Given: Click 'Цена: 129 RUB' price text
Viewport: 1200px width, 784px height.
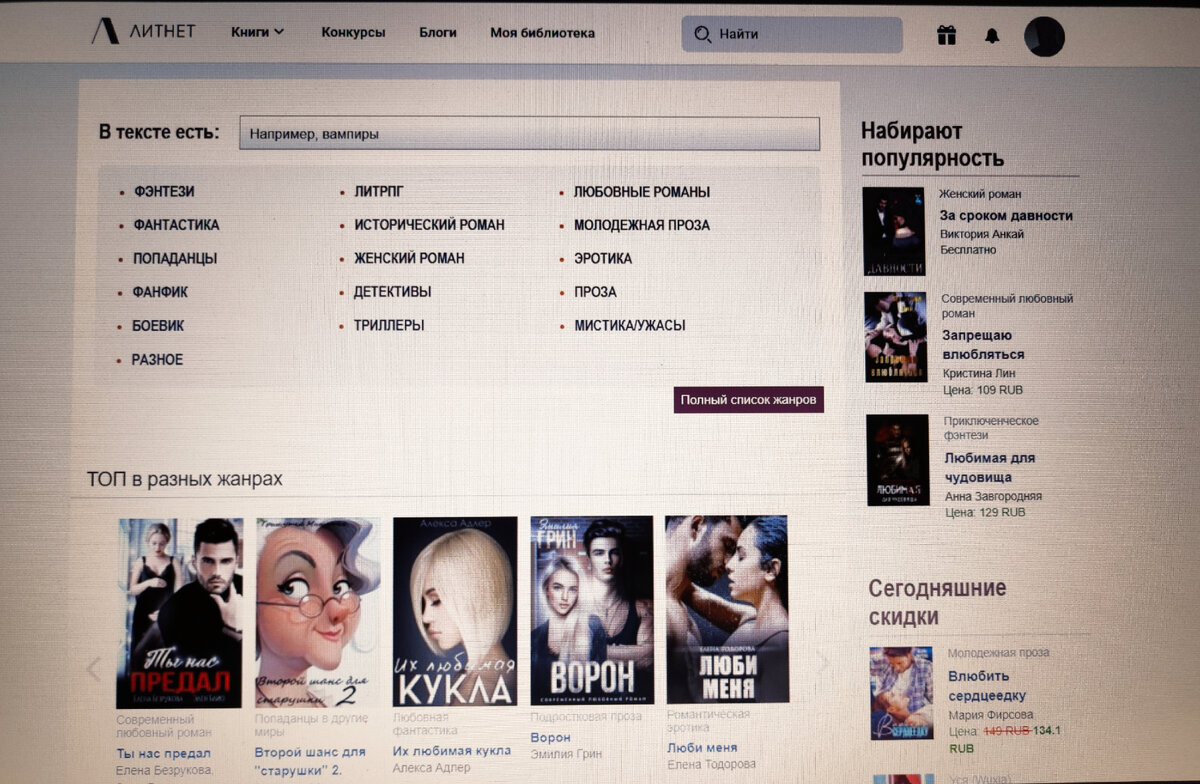Looking at the screenshot, I should pos(985,512).
